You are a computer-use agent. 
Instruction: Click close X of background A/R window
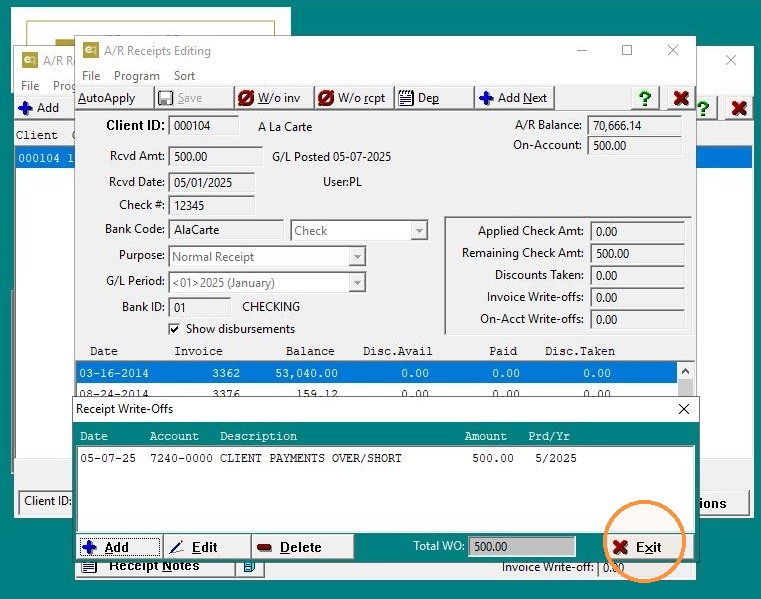click(x=731, y=60)
